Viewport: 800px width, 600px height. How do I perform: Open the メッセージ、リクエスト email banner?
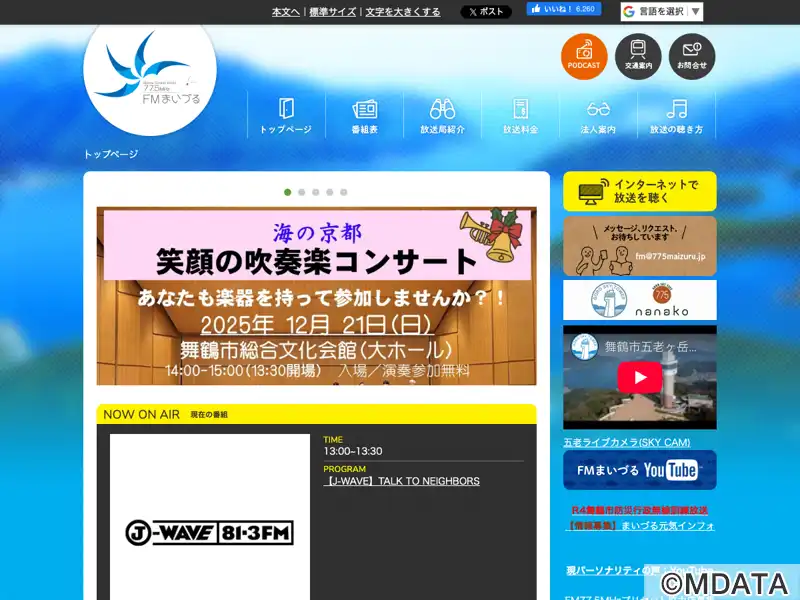(x=640, y=246)
